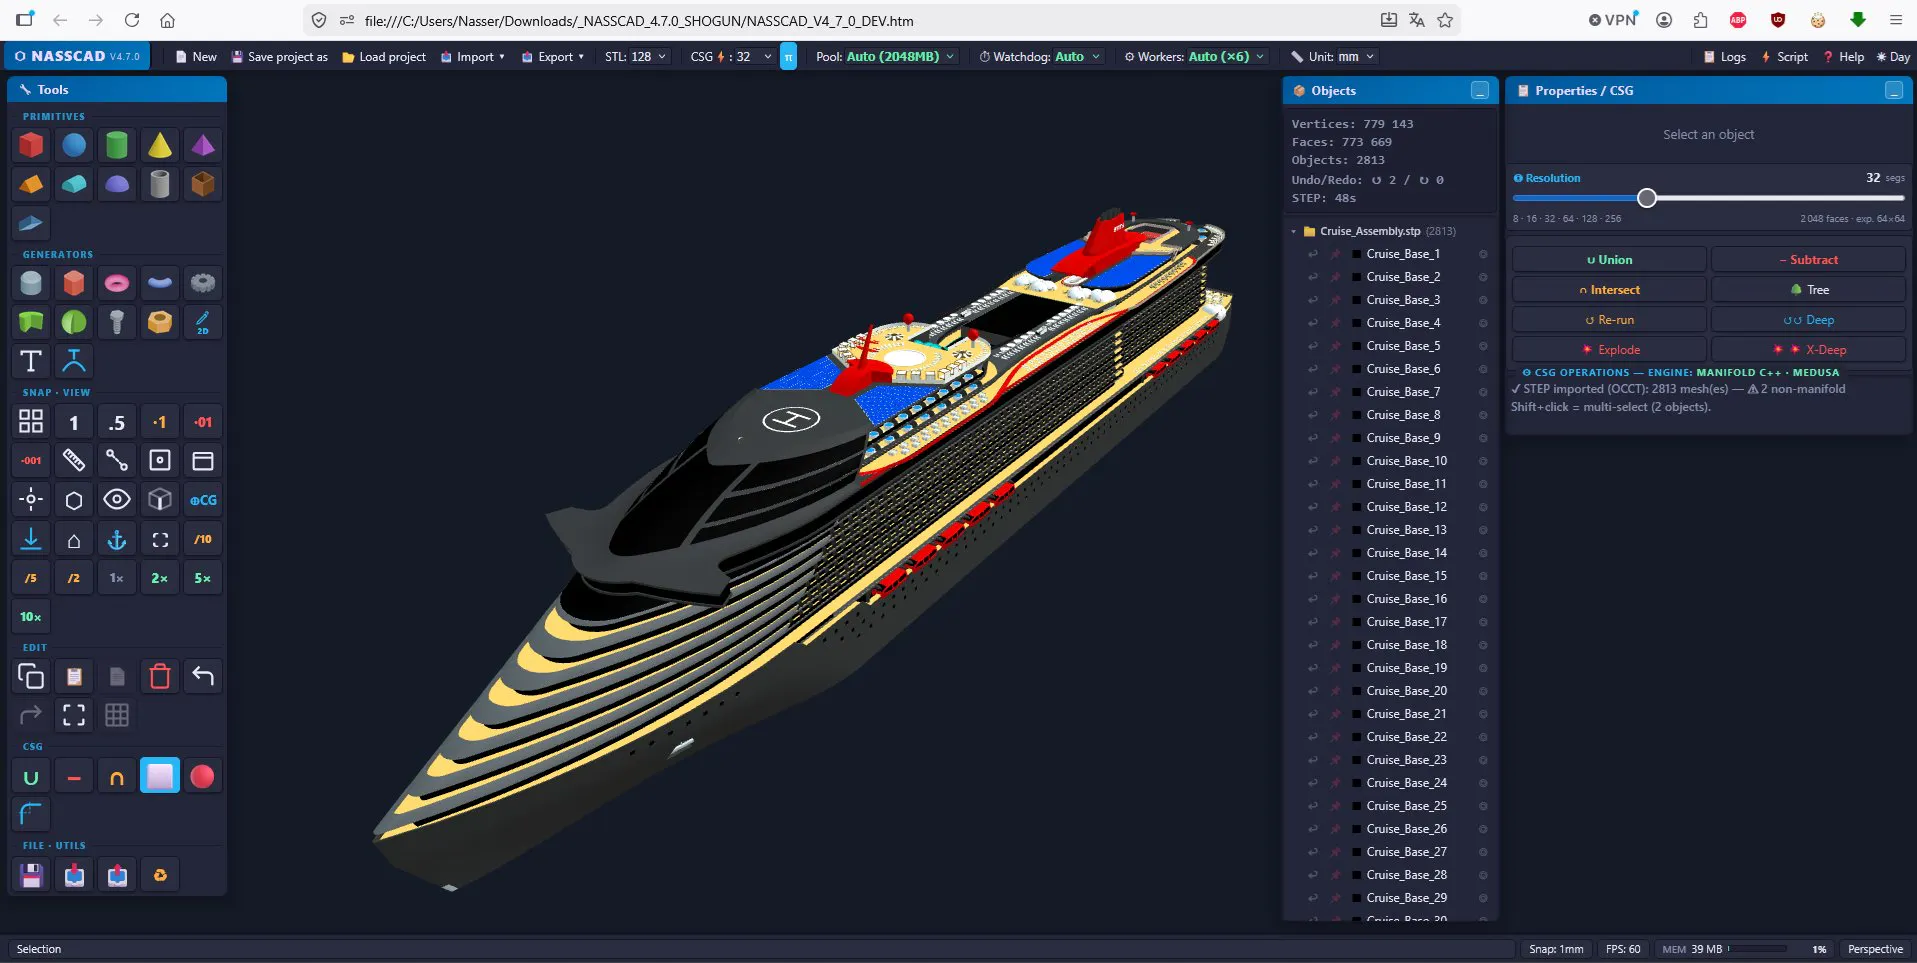Set snap to .5 in Snap View
Screen dimensions: 1917x963
[117, 422]
